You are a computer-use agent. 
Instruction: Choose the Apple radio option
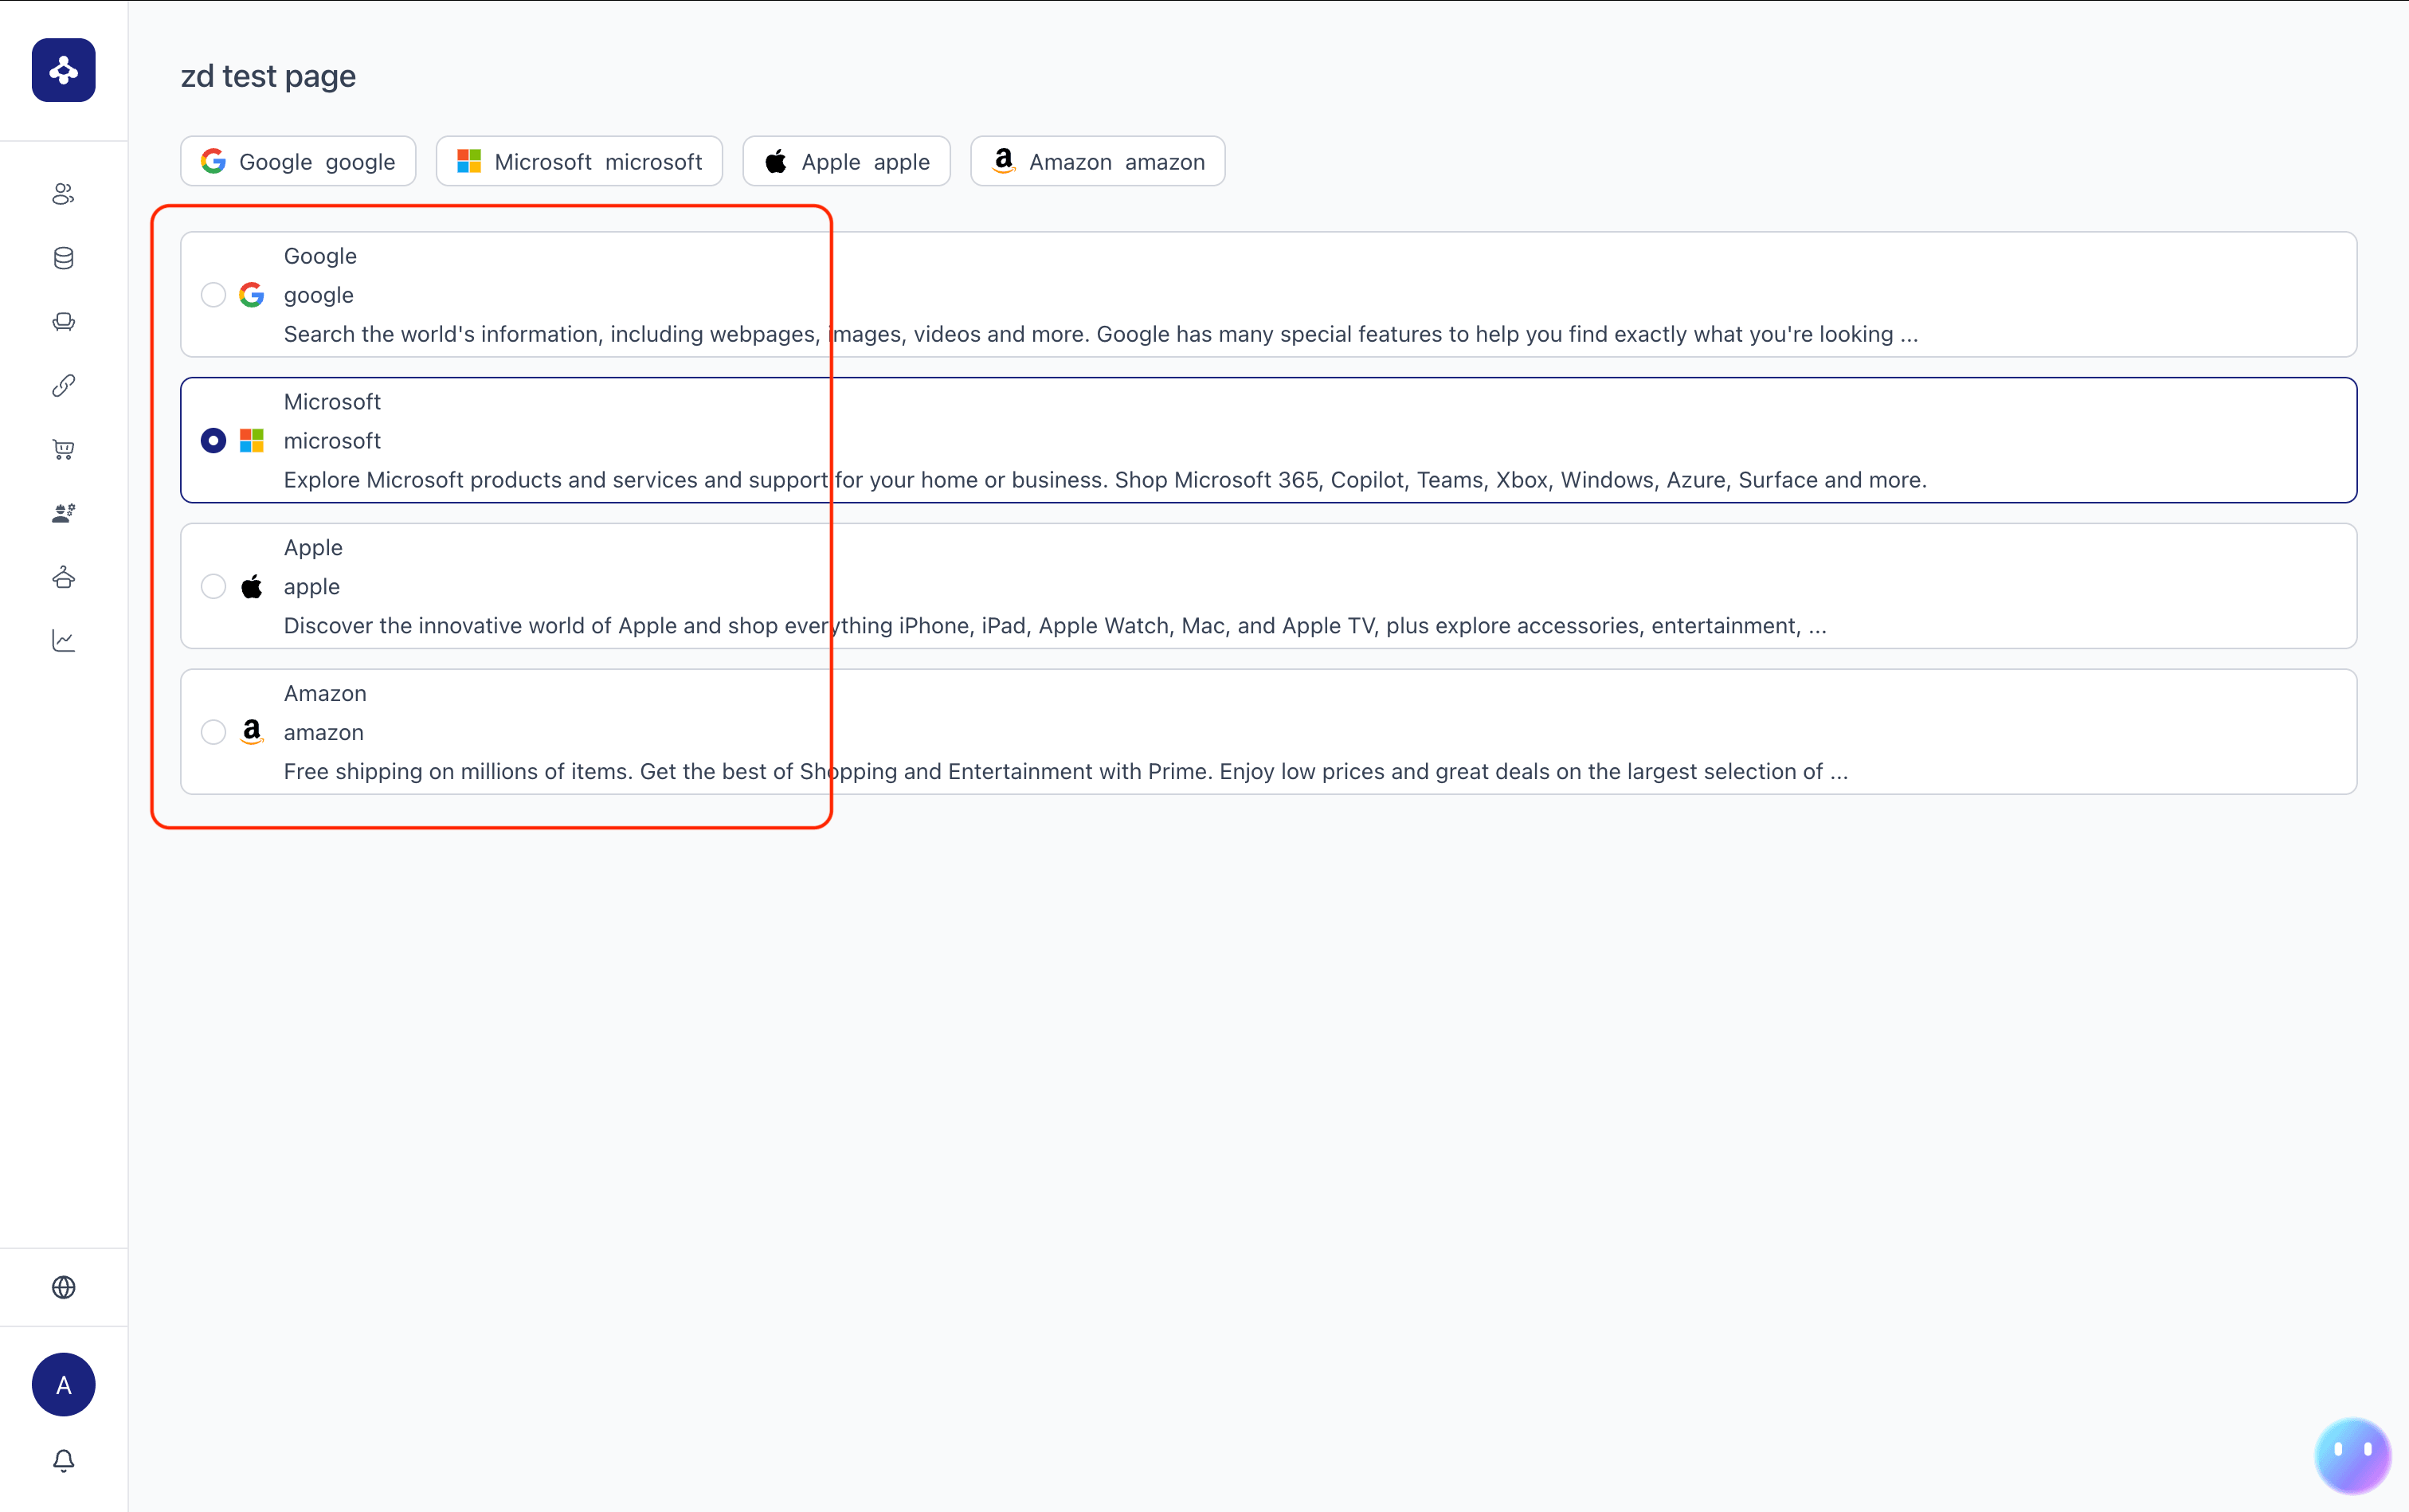[213, 587]
